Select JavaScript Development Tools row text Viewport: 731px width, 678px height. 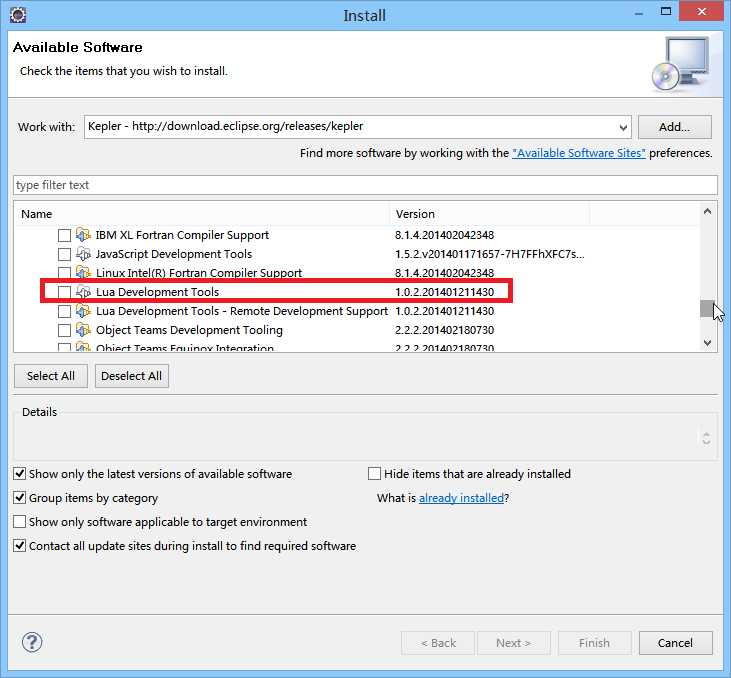pos(173,254)
